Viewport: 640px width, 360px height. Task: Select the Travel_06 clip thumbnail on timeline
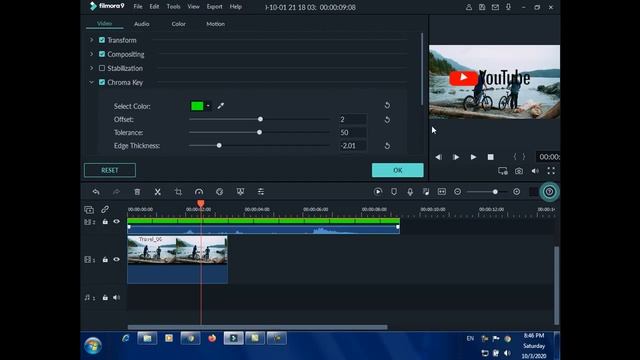tap(178, 260)
